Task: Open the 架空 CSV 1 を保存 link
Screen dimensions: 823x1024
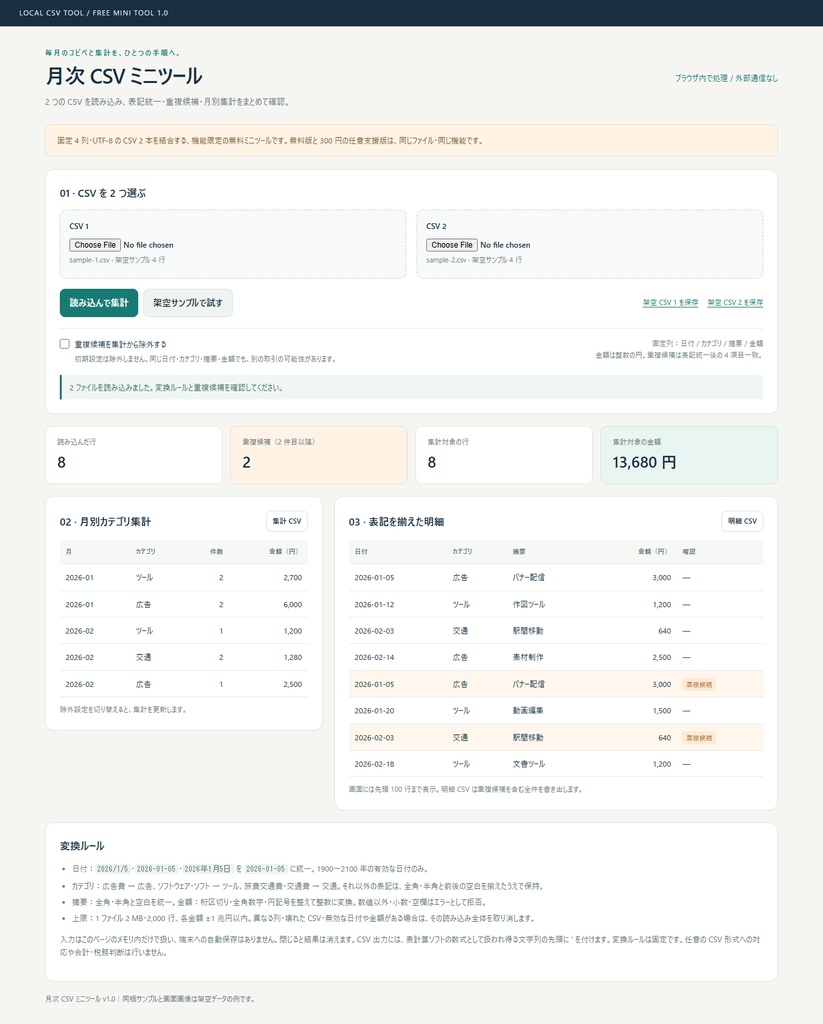Action: point(670,302)
